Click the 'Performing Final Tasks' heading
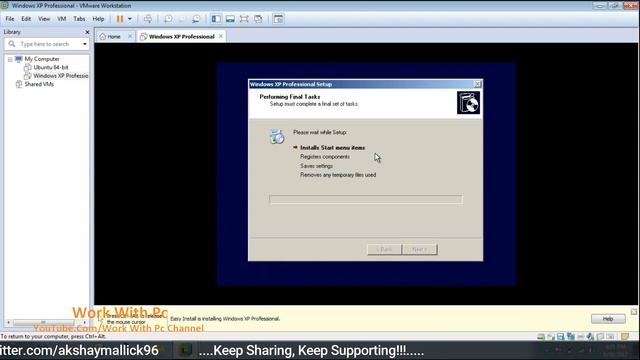This screenshot has width=640, height=360. point(290,97)
